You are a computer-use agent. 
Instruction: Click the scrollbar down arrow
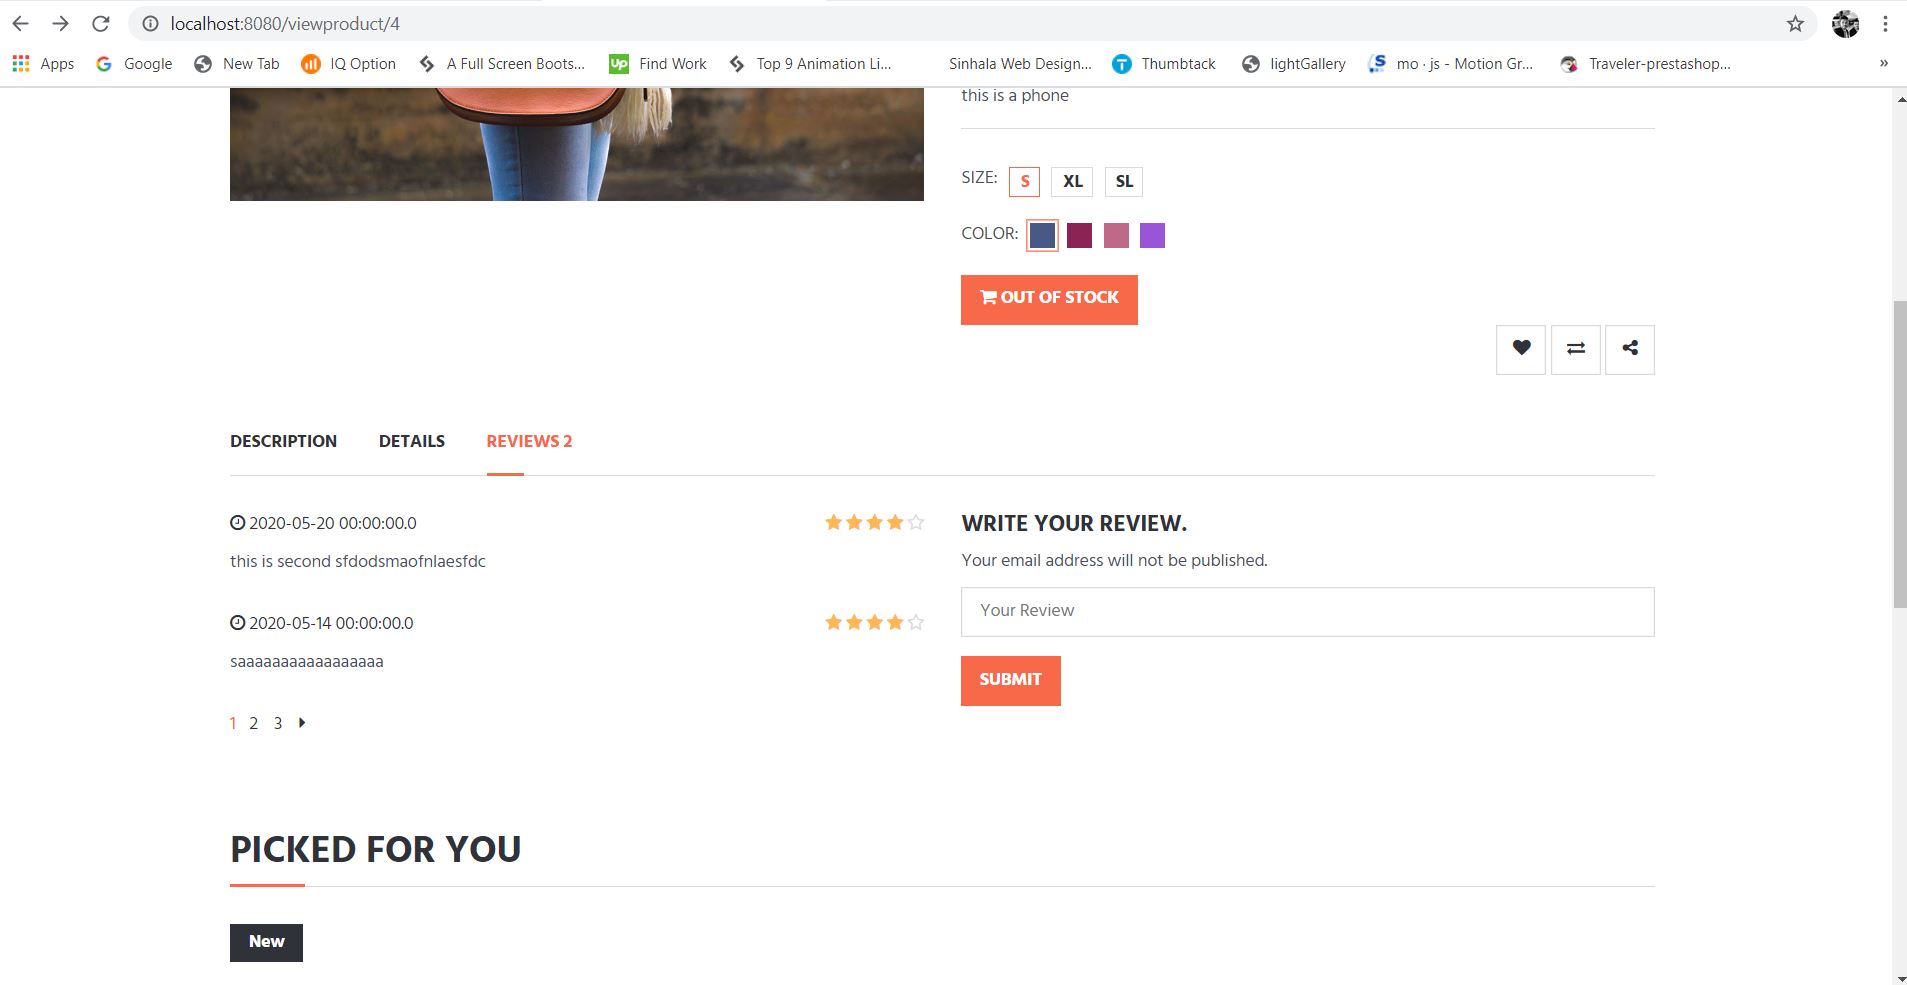point(1899,977)
